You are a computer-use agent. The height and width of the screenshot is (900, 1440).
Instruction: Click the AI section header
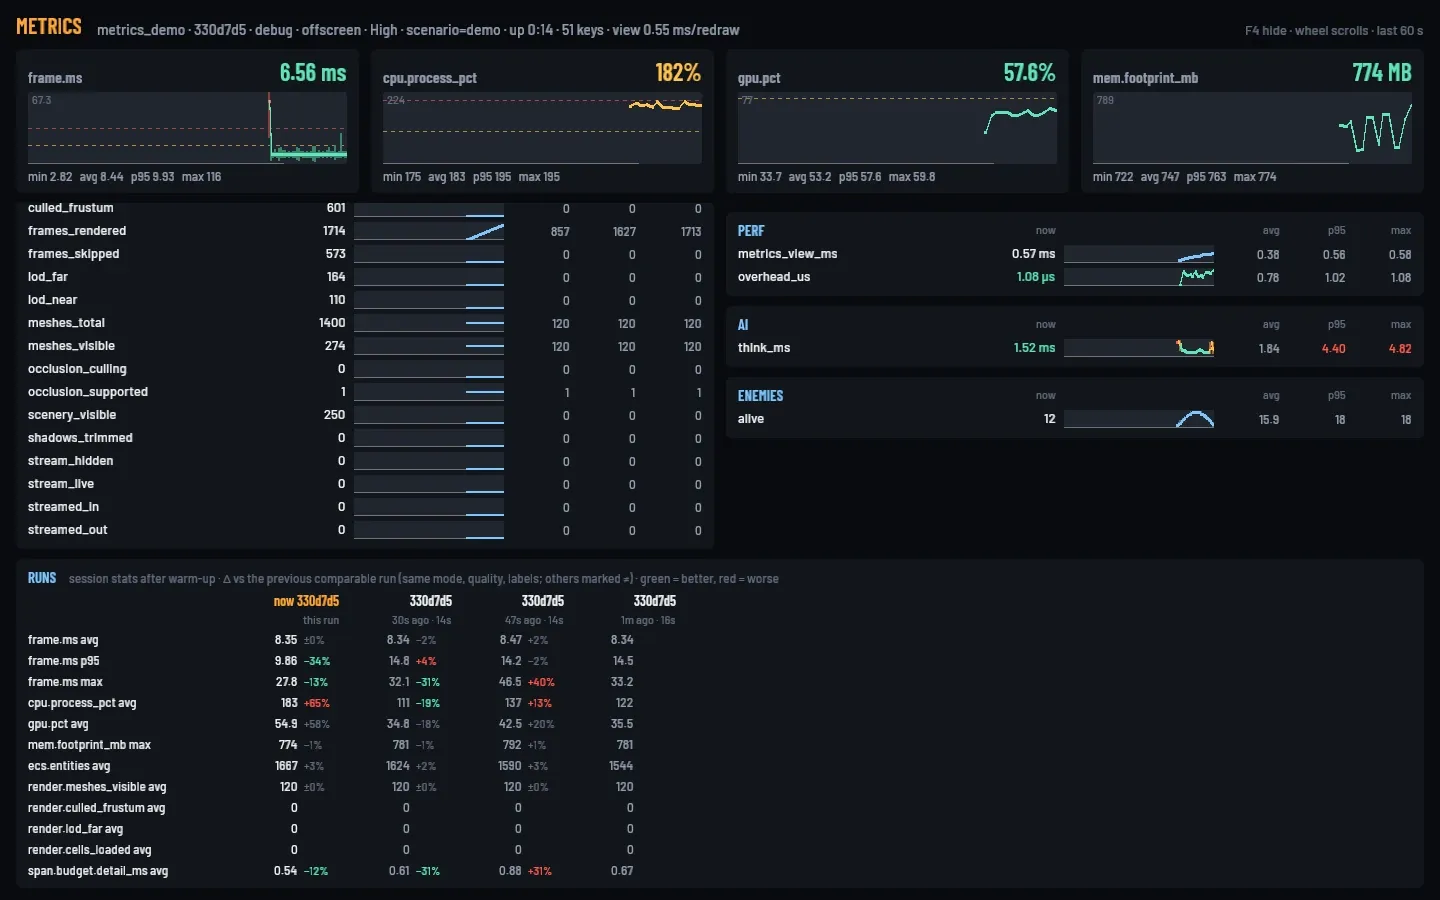click(x=743, y=325)
